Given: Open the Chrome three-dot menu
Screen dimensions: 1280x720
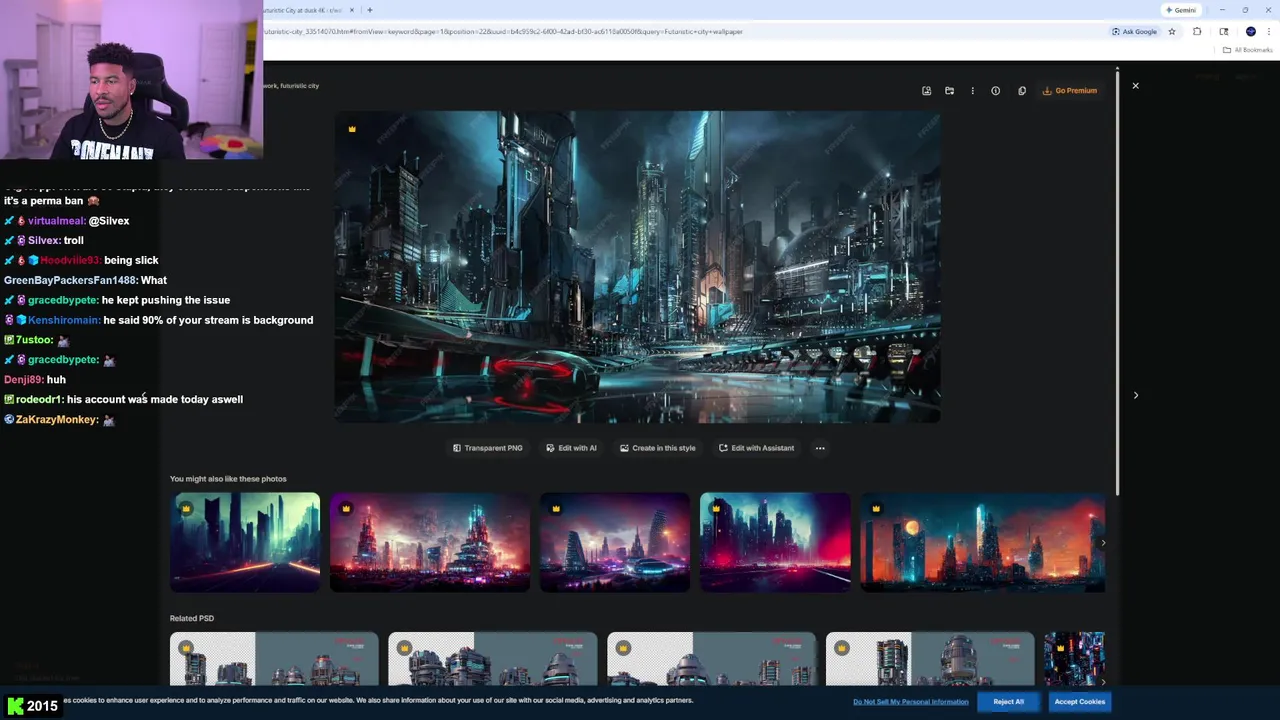Looking at the screenshot, I should click(1269, 31).
